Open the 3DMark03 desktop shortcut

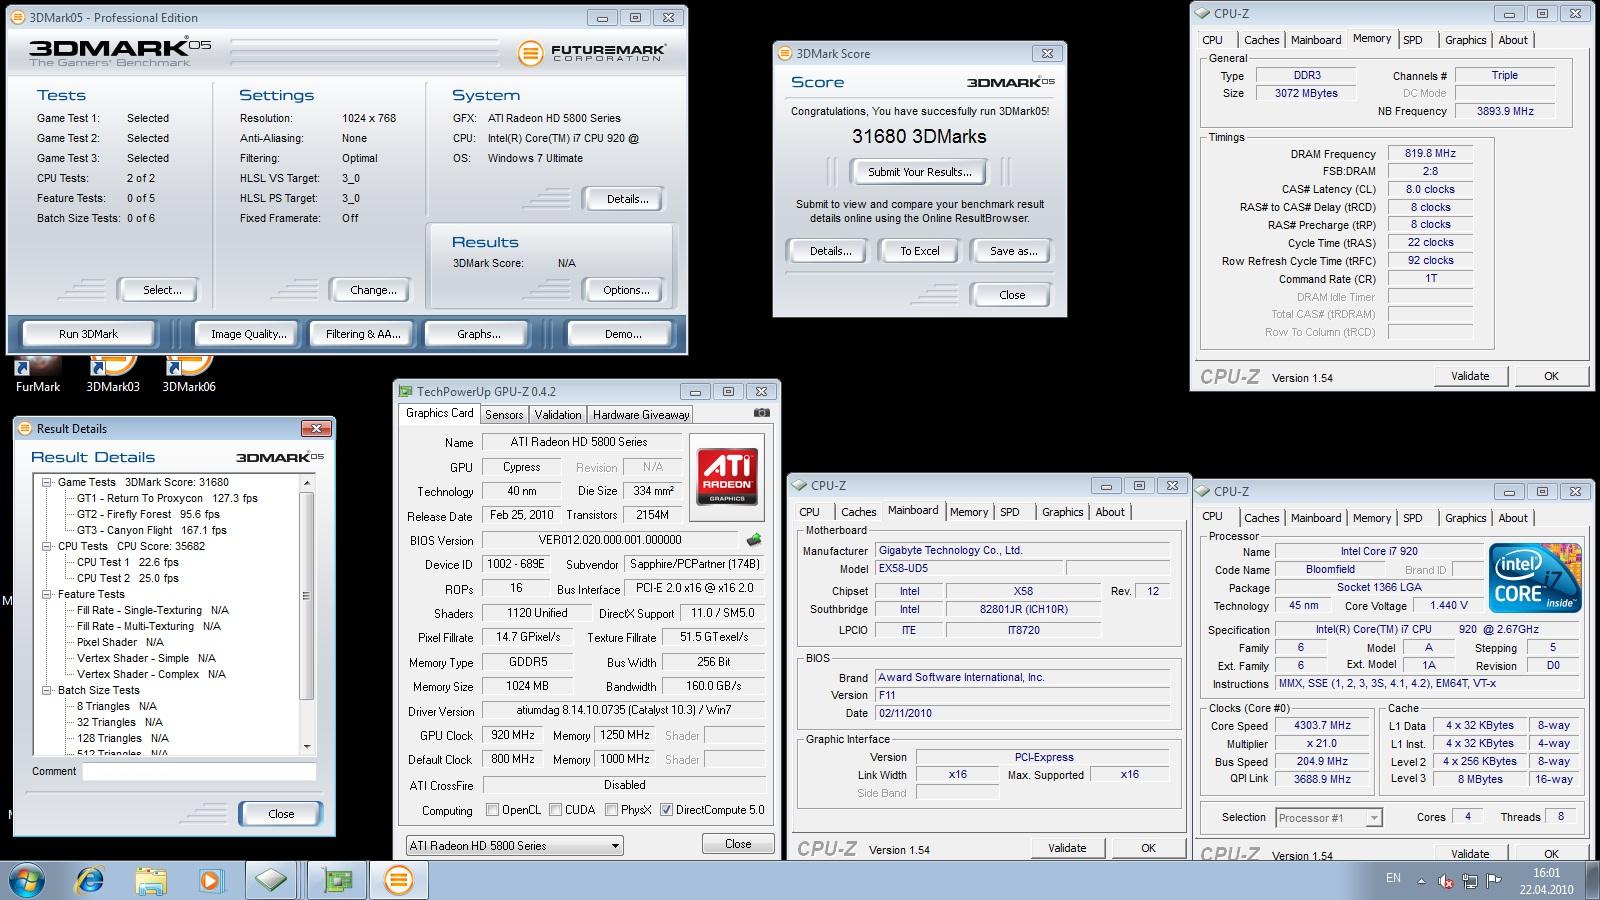point(113,372)
